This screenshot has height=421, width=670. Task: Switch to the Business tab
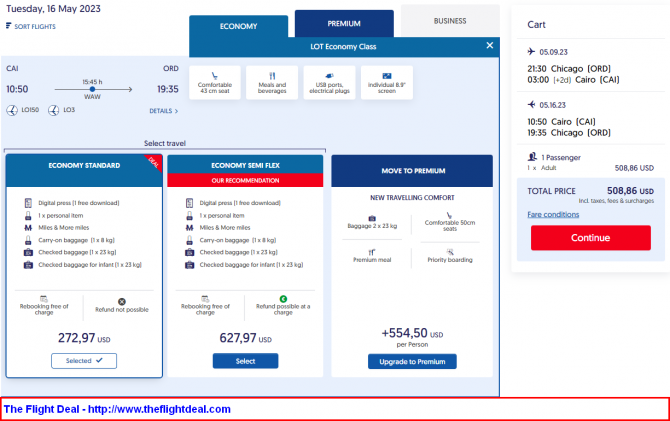pyautogui.click(x=450, y=21)
